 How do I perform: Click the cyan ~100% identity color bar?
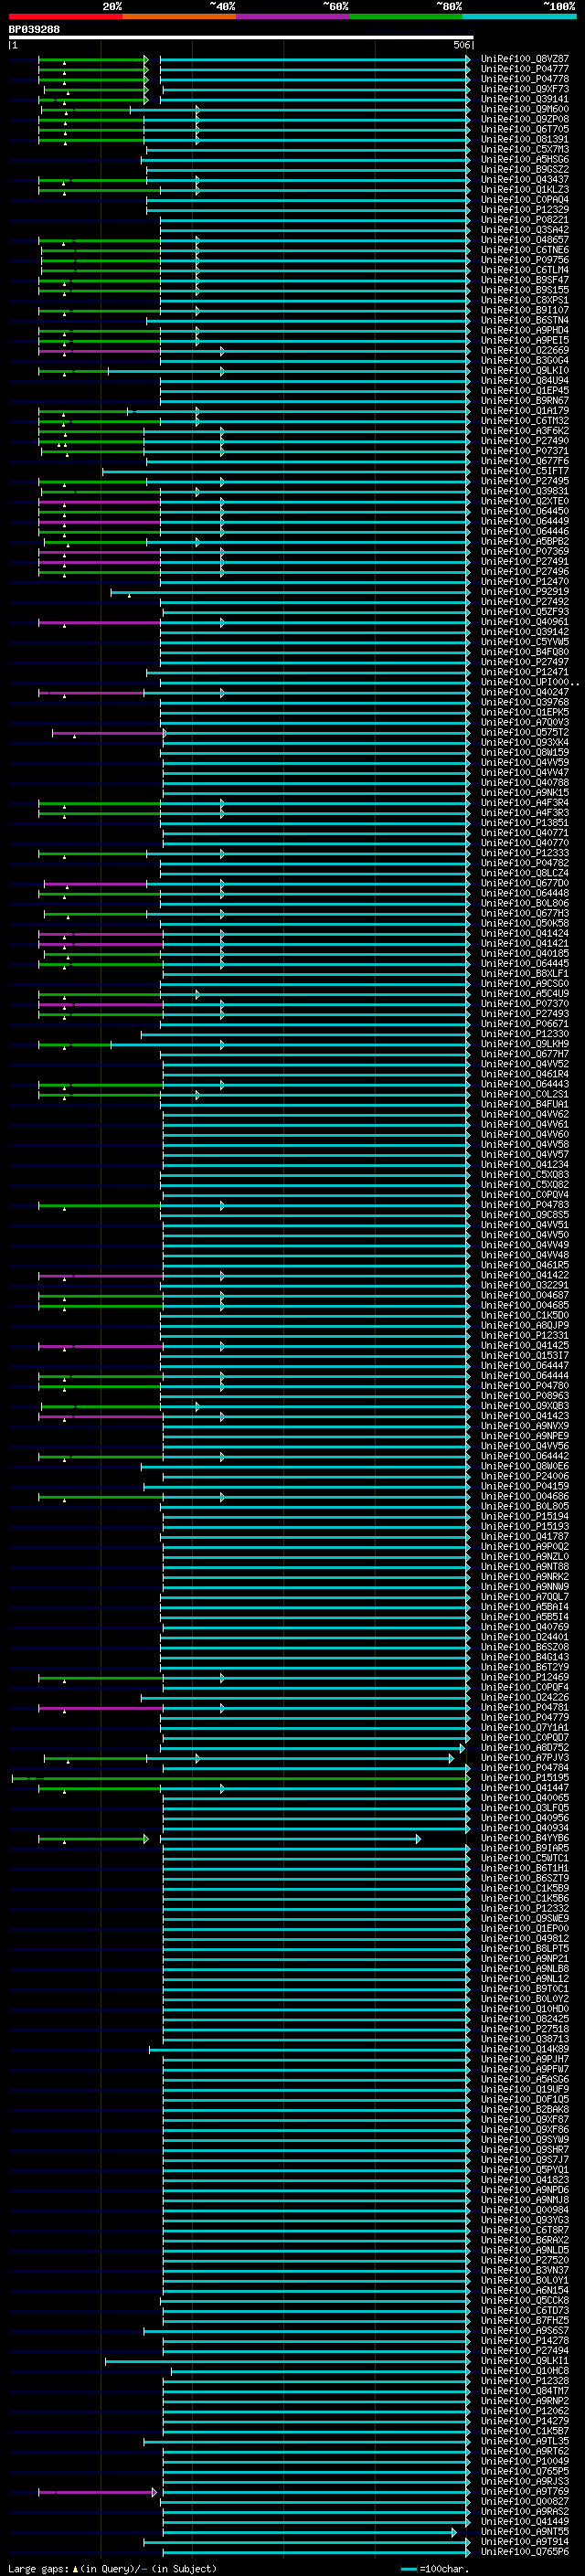coord(519,16)
